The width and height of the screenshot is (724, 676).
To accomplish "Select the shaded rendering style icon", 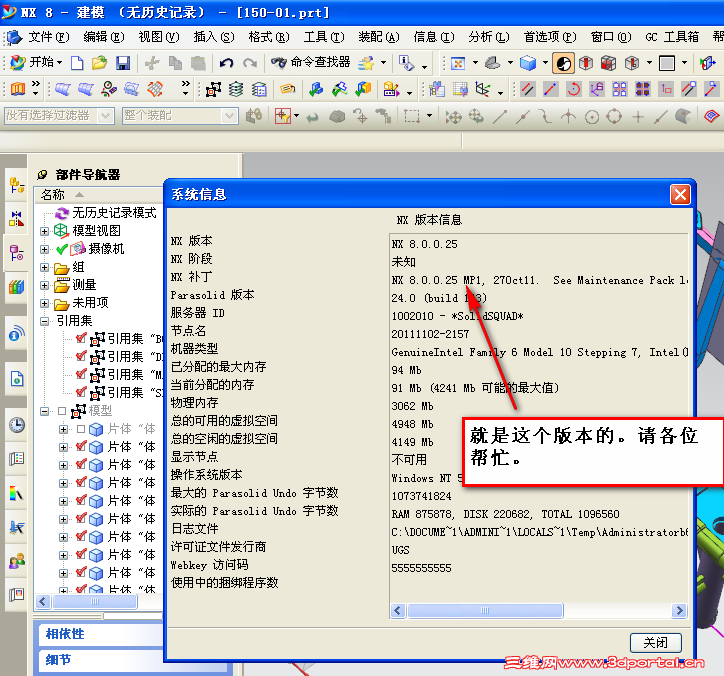I will click(x=528, y=63).
